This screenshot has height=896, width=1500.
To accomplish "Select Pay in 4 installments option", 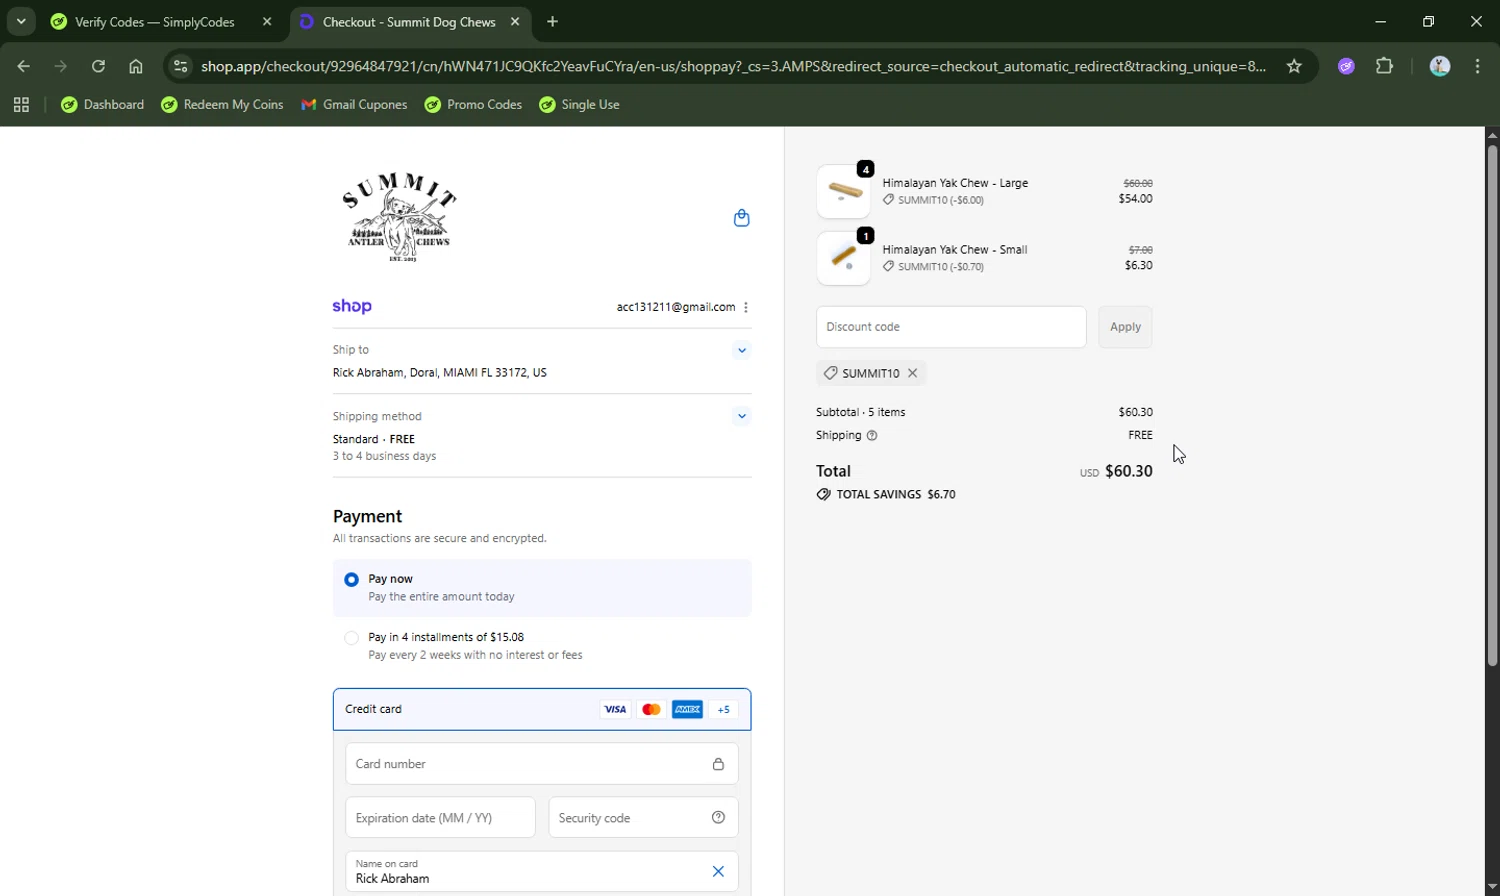I will (351, 638).
